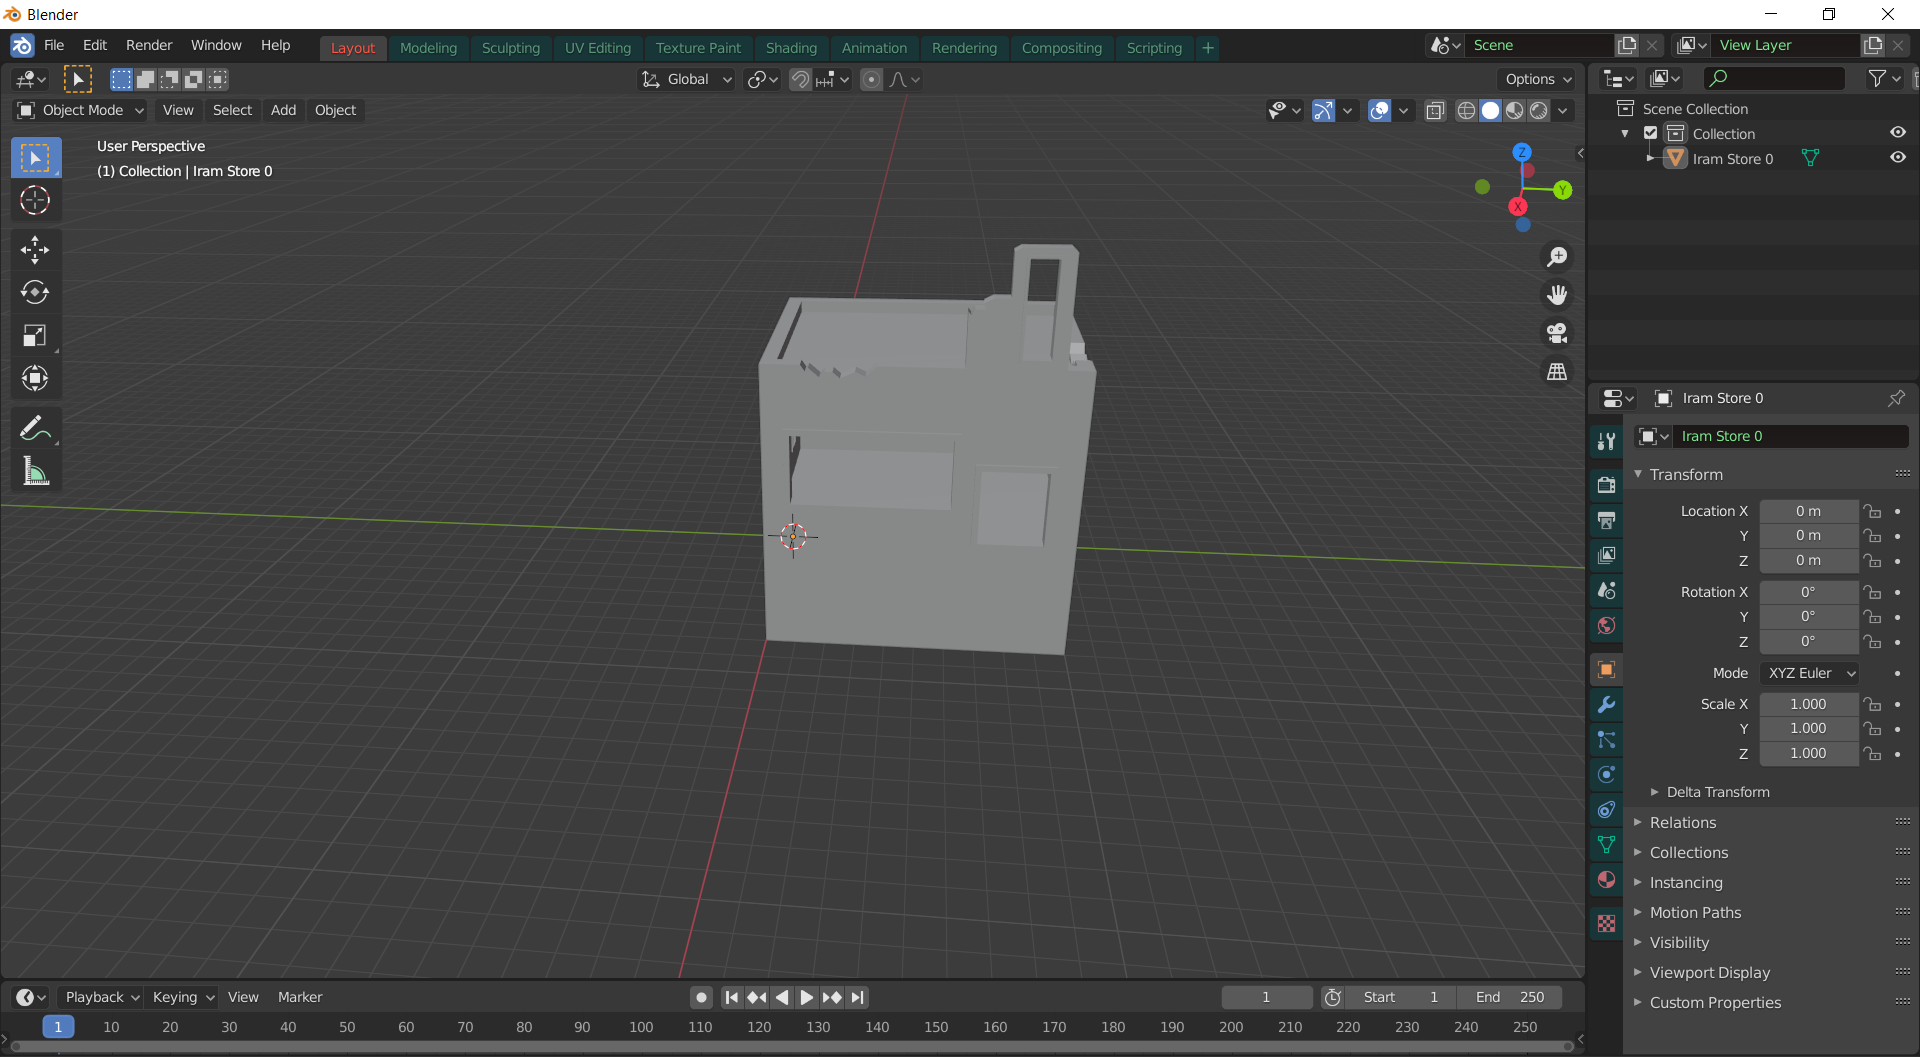Toggle camera view in viewport
The image size is (1920, 1057).
pos(1557,333)
